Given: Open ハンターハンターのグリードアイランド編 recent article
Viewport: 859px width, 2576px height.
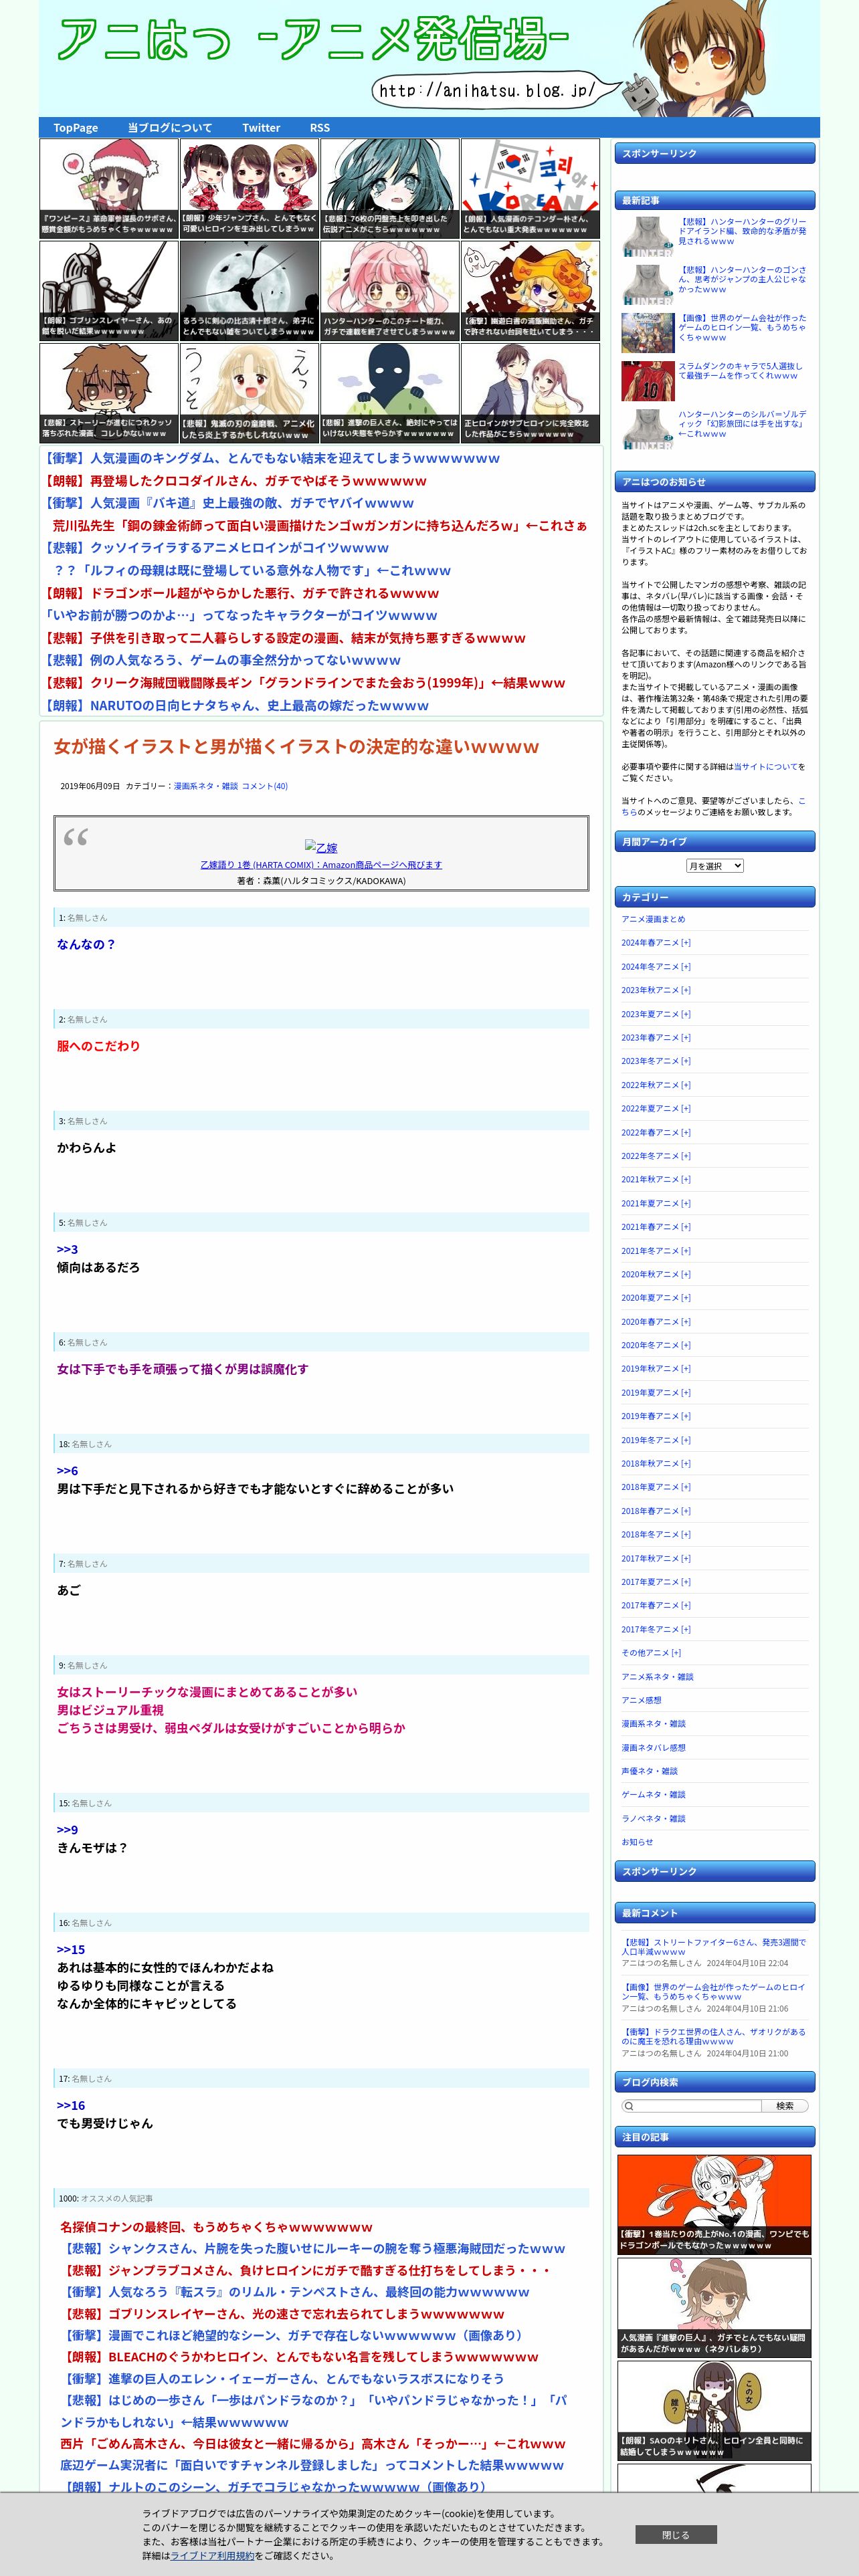Looking at the screenshot, I should click(x=743, y=231).
